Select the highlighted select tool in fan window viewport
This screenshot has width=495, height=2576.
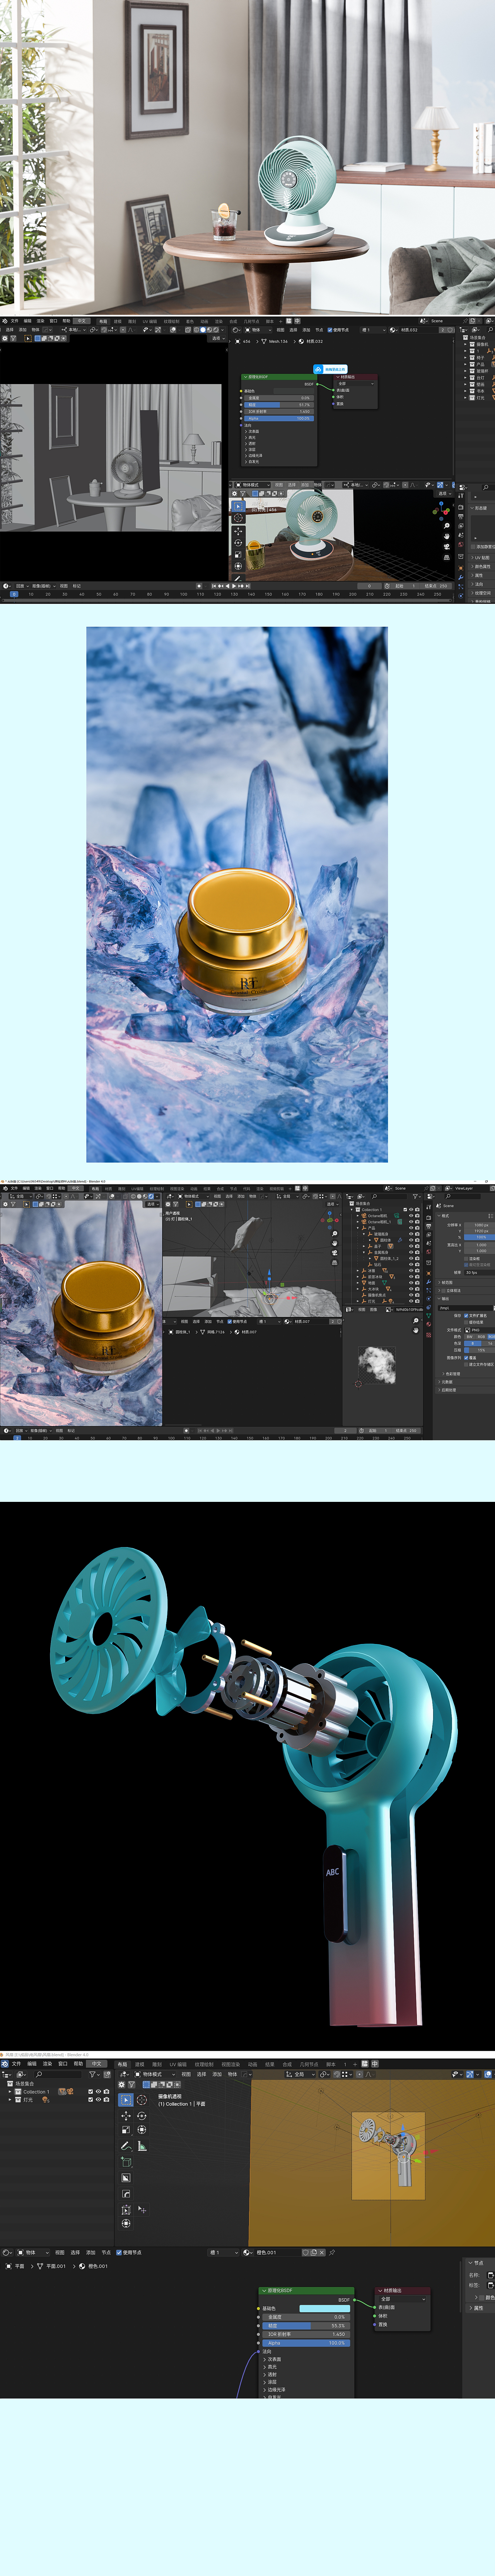pyautogui.click(x=238, y=506)
